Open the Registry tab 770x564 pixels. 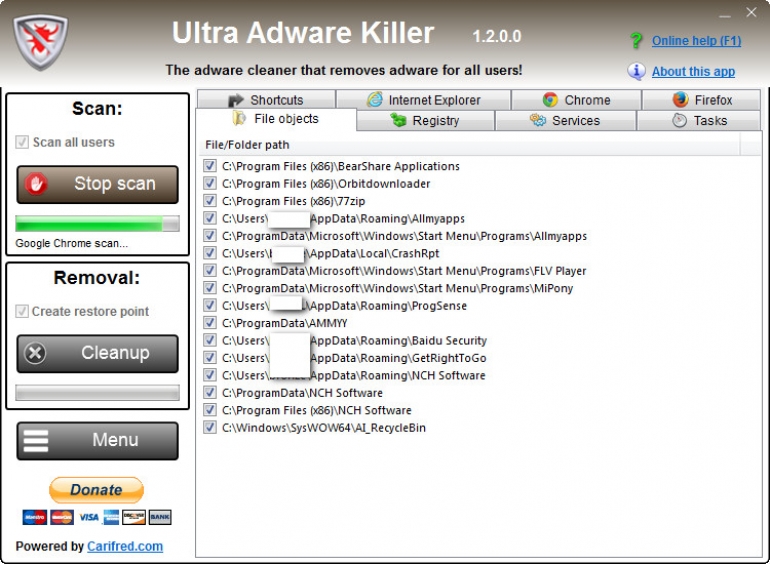point(425,120)
